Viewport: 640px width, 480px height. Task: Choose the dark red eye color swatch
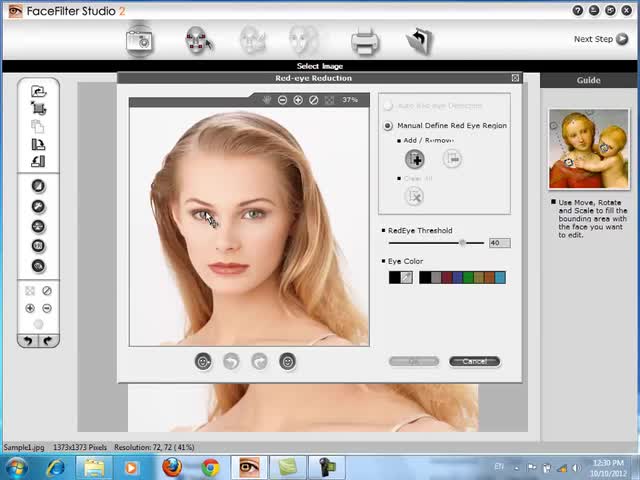point(447,278)
